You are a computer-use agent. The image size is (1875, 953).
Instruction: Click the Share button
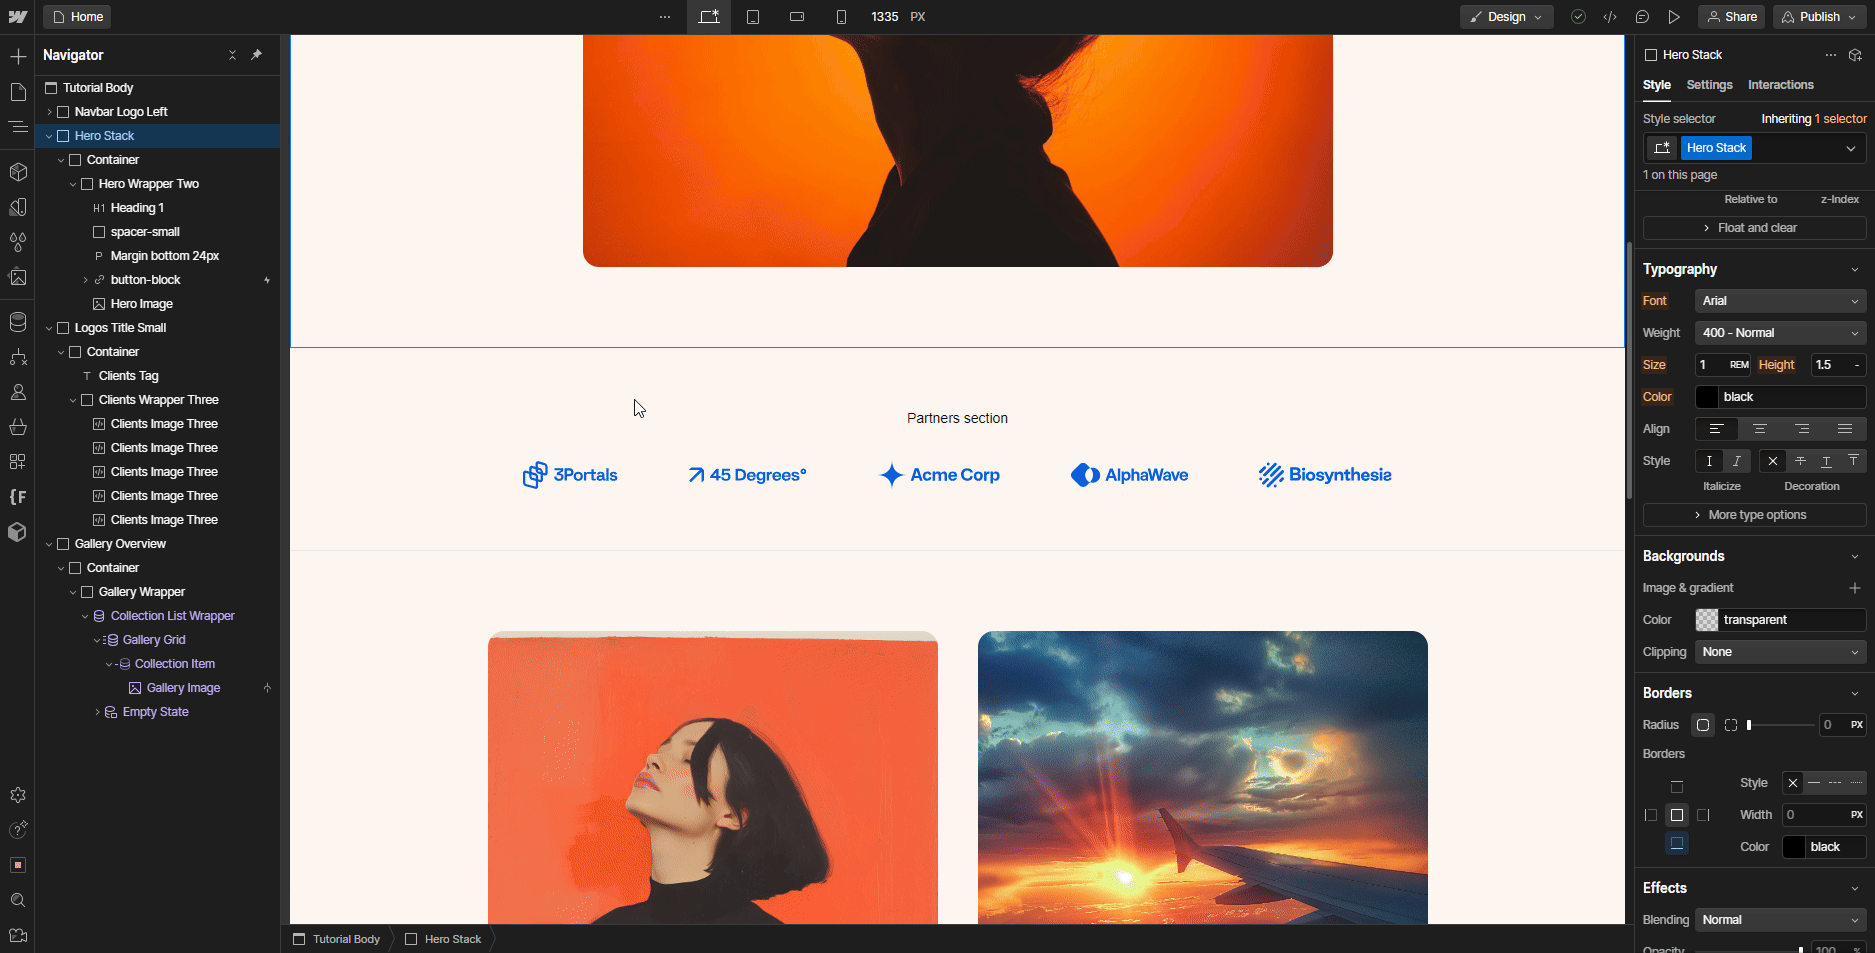click(1731, 17)
